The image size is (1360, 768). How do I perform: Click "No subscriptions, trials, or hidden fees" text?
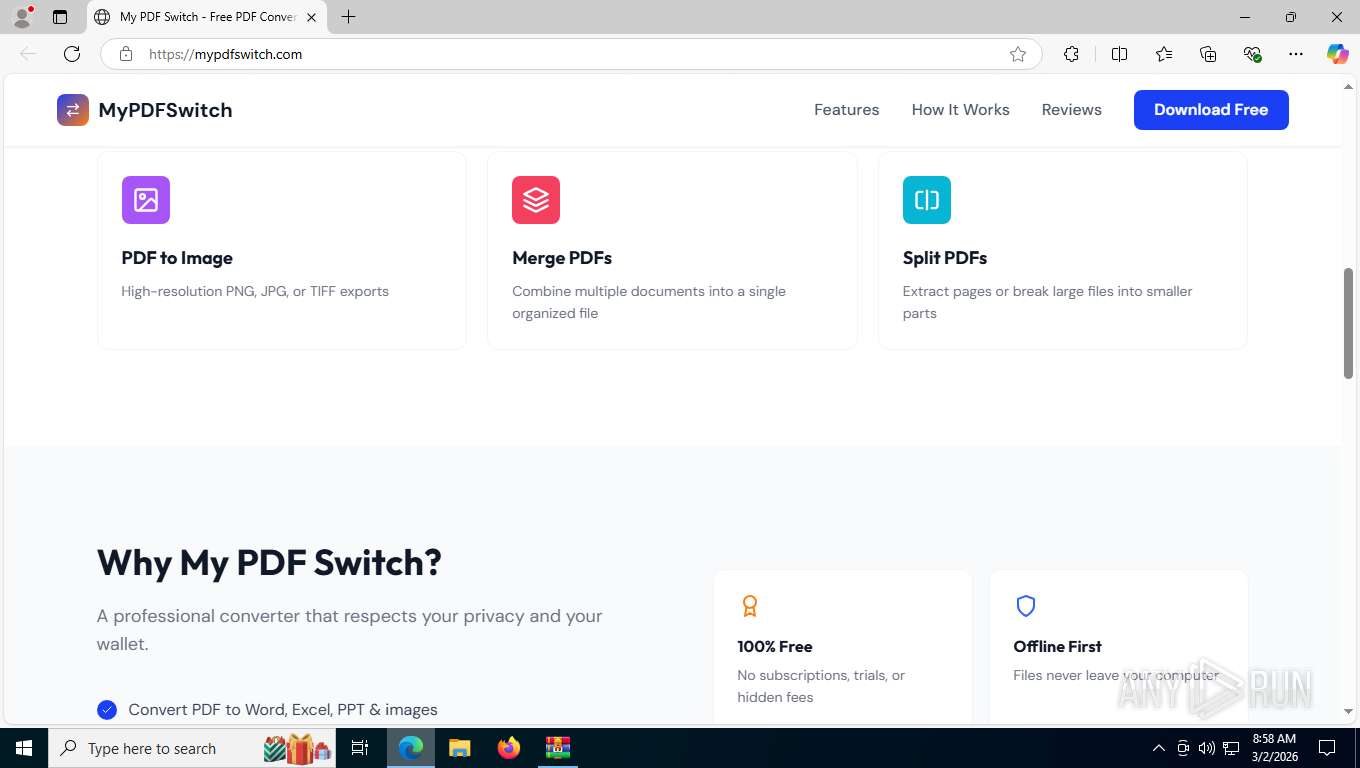pyautogui.click(x=821, y=686)
